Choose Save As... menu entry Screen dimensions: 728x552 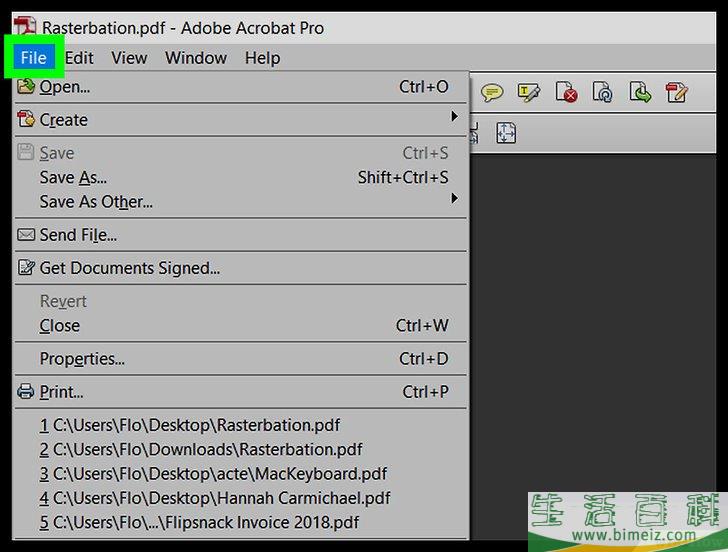[240, 177]
